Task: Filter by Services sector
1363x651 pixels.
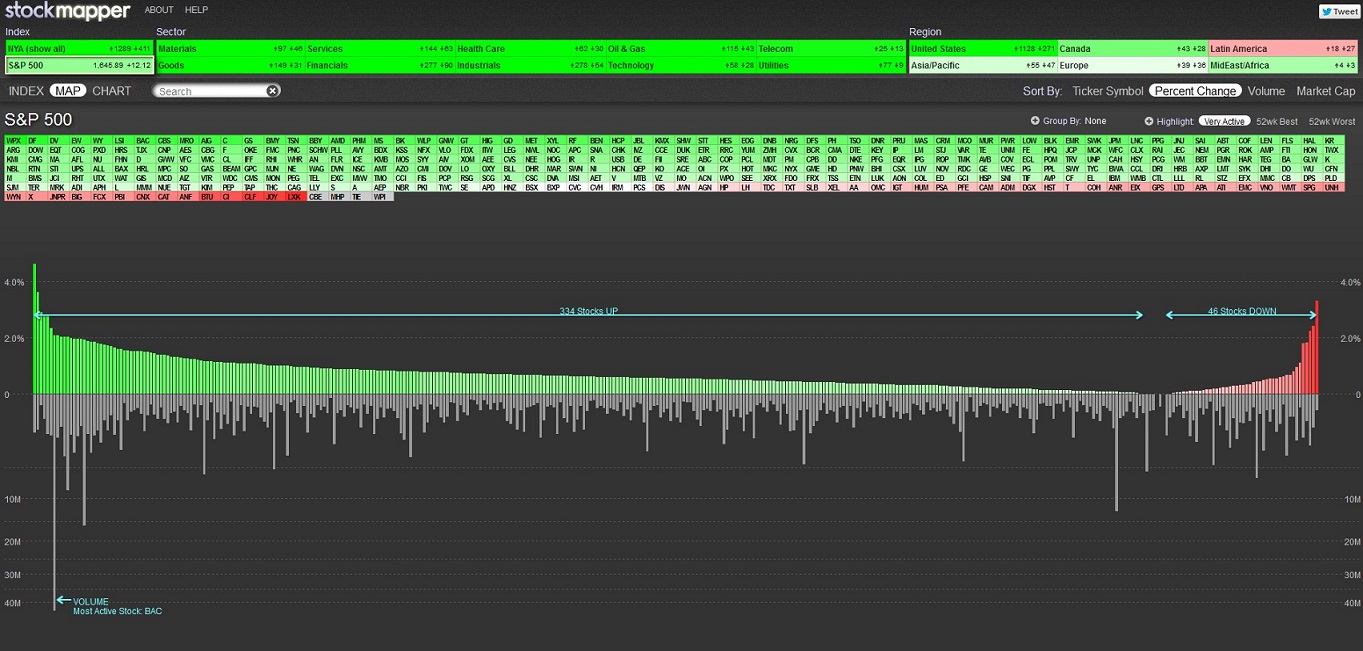Action: 380,48
